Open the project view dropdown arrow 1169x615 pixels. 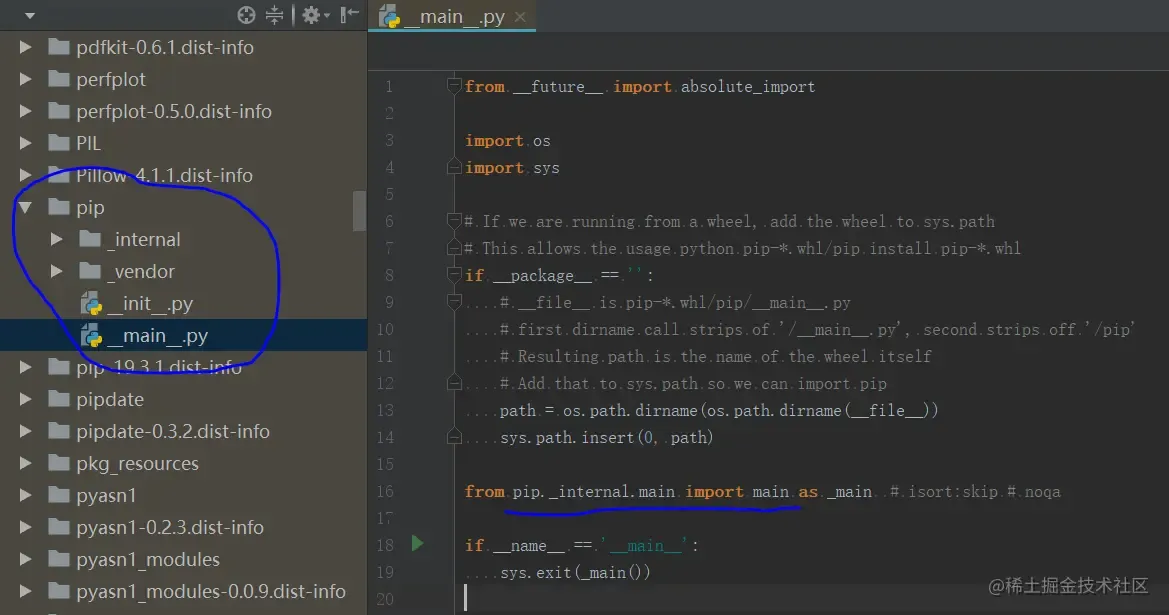coord(30,15)
